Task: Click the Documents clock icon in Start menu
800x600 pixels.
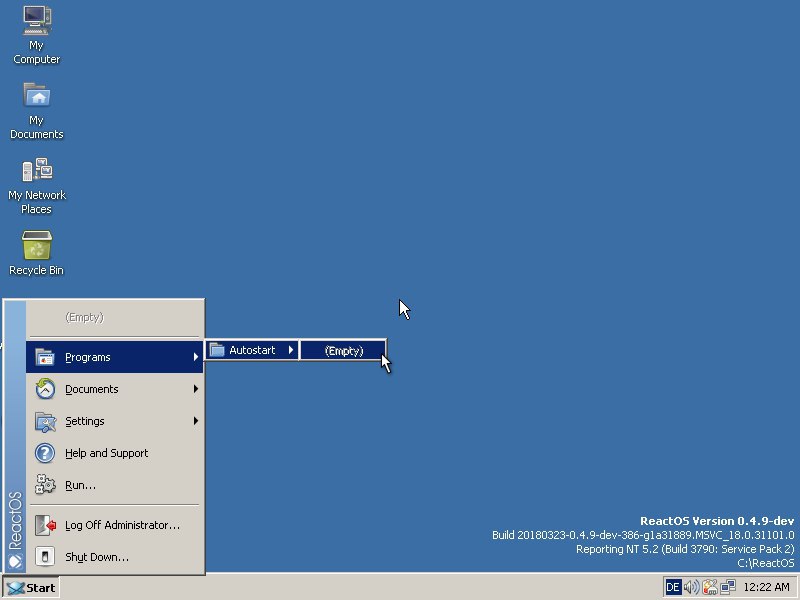Action: click(x=45, y=389)
